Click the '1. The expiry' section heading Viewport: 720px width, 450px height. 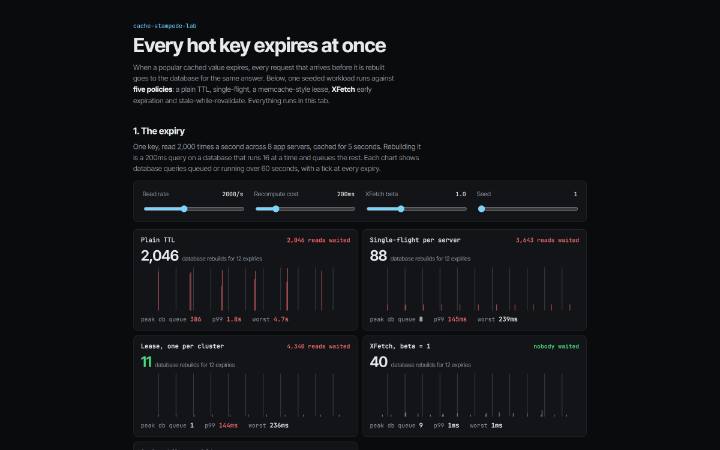point(159,131)
